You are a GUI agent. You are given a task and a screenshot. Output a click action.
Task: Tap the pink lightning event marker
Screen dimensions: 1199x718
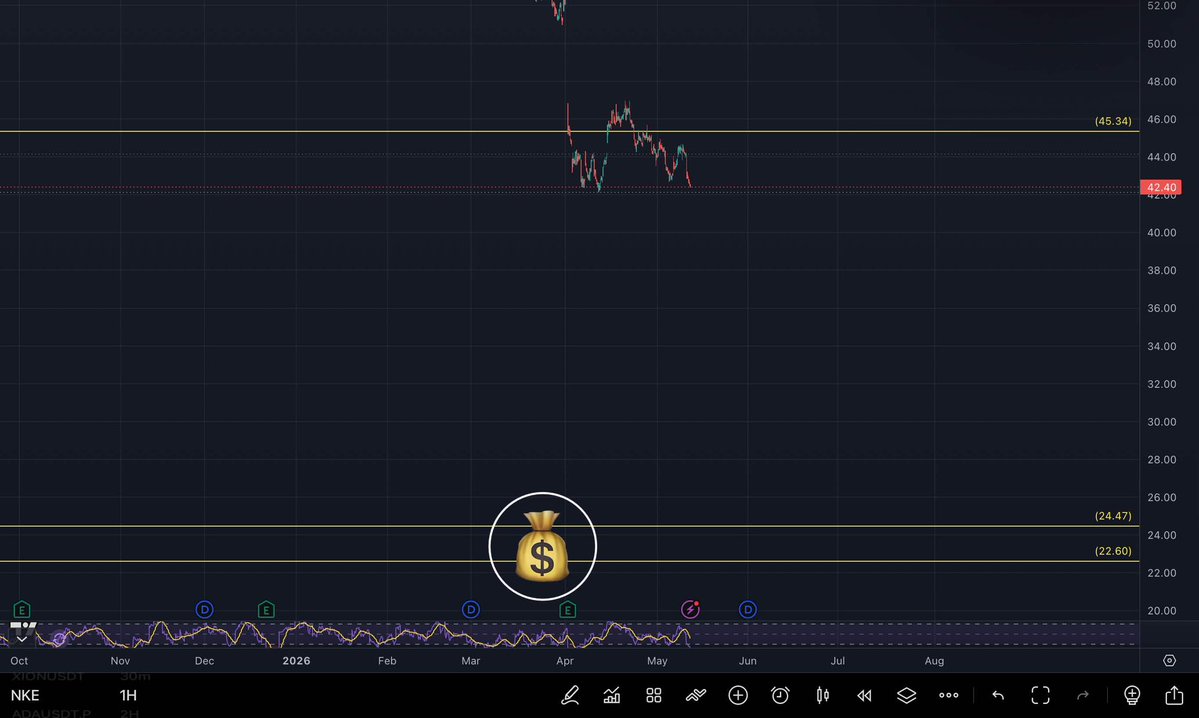pos(690,609)
